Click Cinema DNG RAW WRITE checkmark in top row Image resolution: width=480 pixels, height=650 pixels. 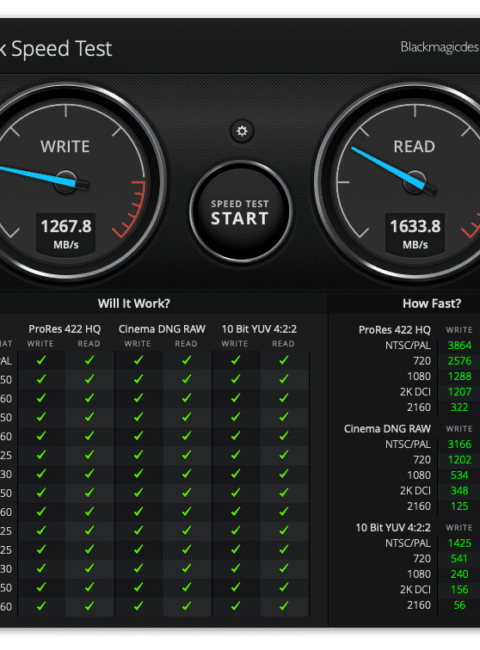coord(138,360)
